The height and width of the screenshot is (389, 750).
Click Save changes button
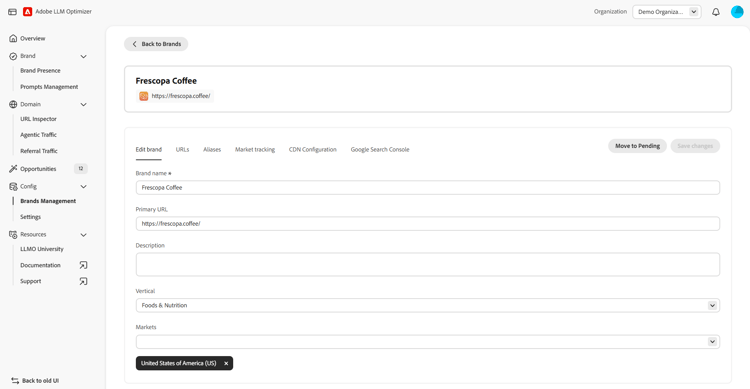(x=695, y=146)
